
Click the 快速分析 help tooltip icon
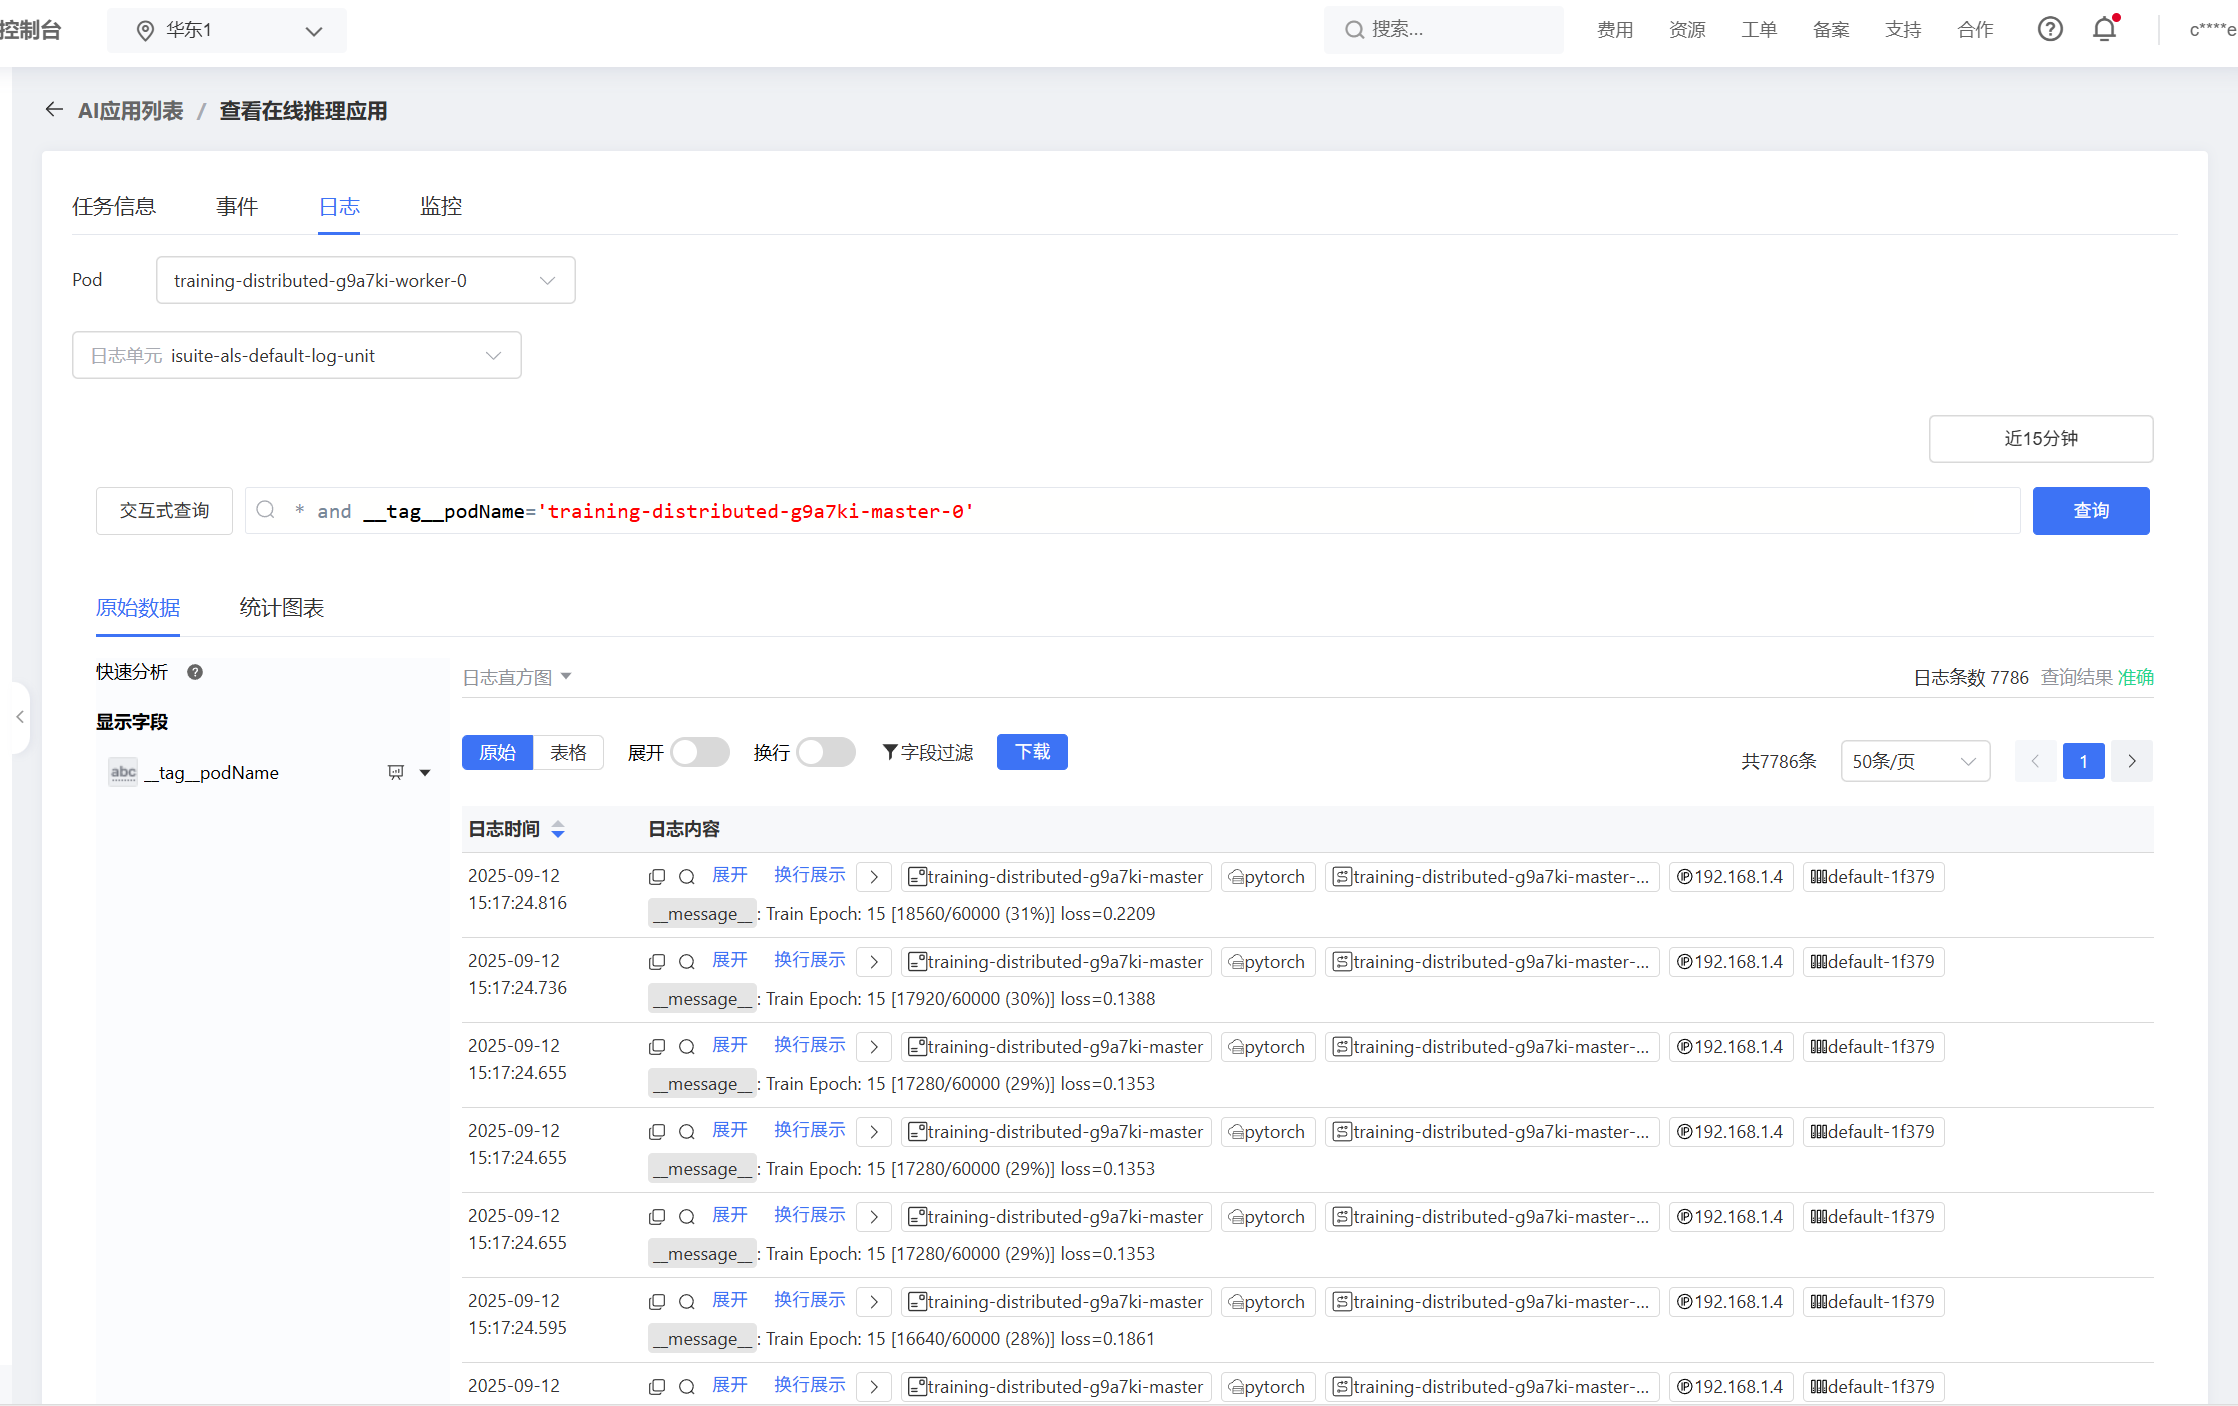point(195,672)
